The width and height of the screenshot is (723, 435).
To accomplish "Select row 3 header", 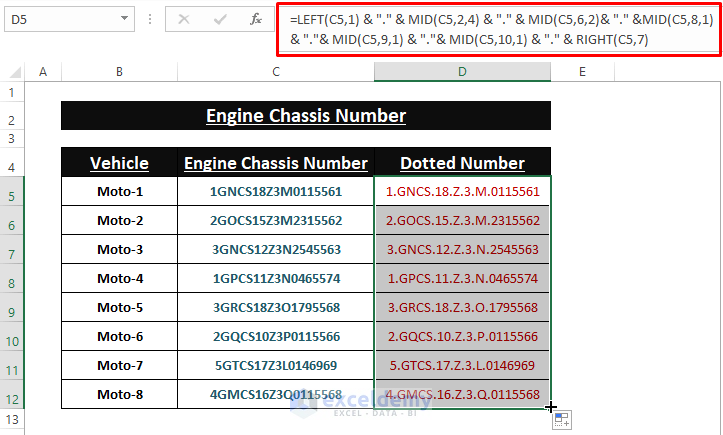I will (12, 138).
